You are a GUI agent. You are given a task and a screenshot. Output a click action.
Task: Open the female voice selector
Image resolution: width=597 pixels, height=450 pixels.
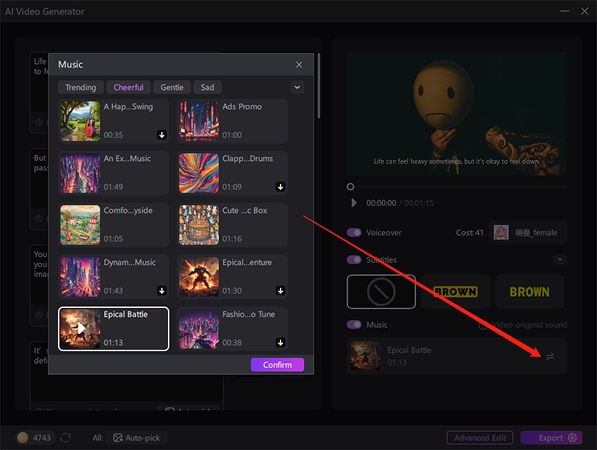528,233
